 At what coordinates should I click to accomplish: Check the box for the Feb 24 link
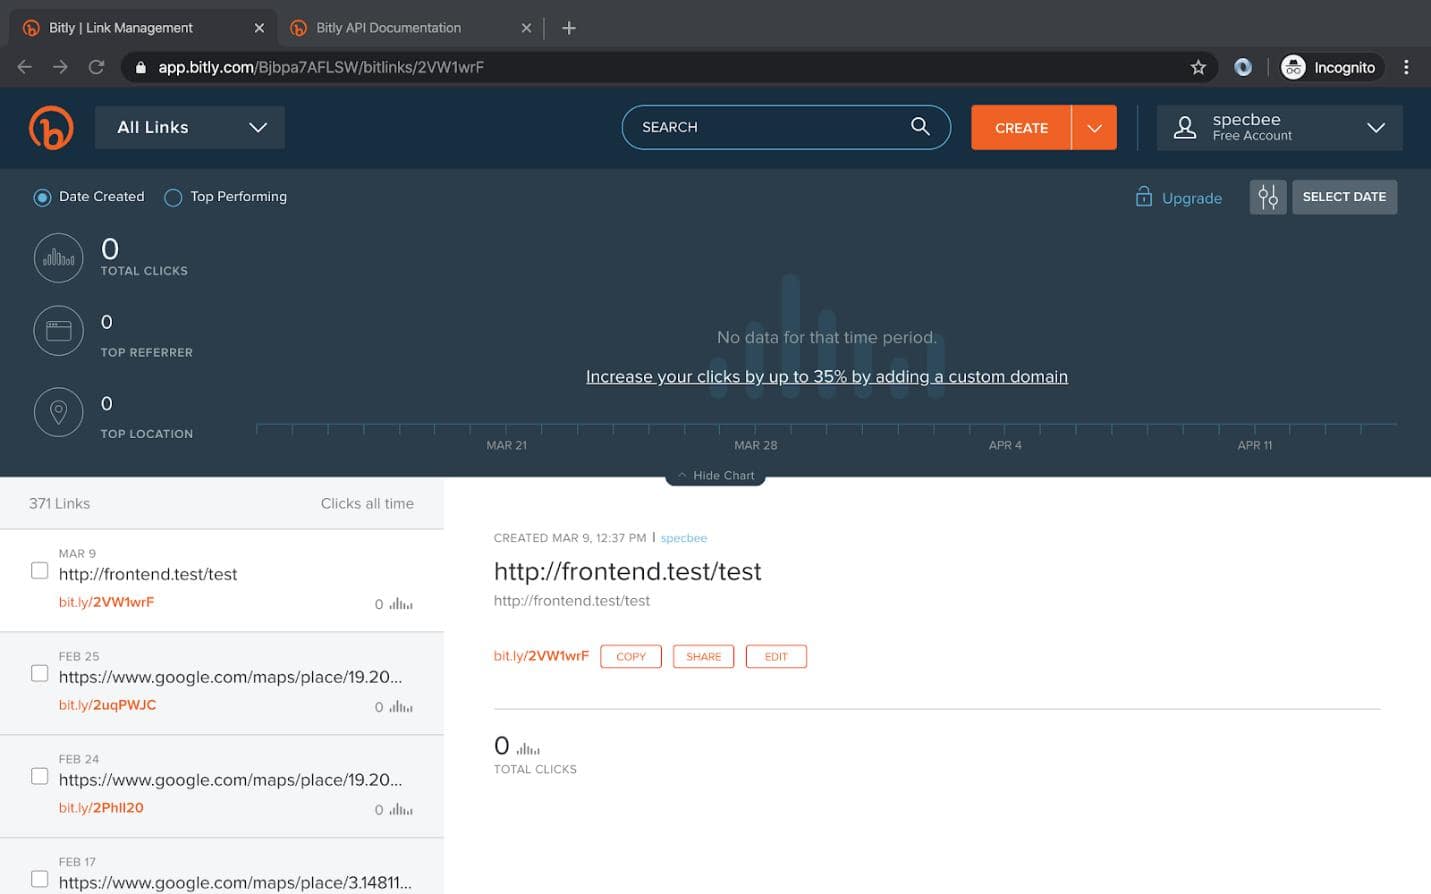pos(40,776)
